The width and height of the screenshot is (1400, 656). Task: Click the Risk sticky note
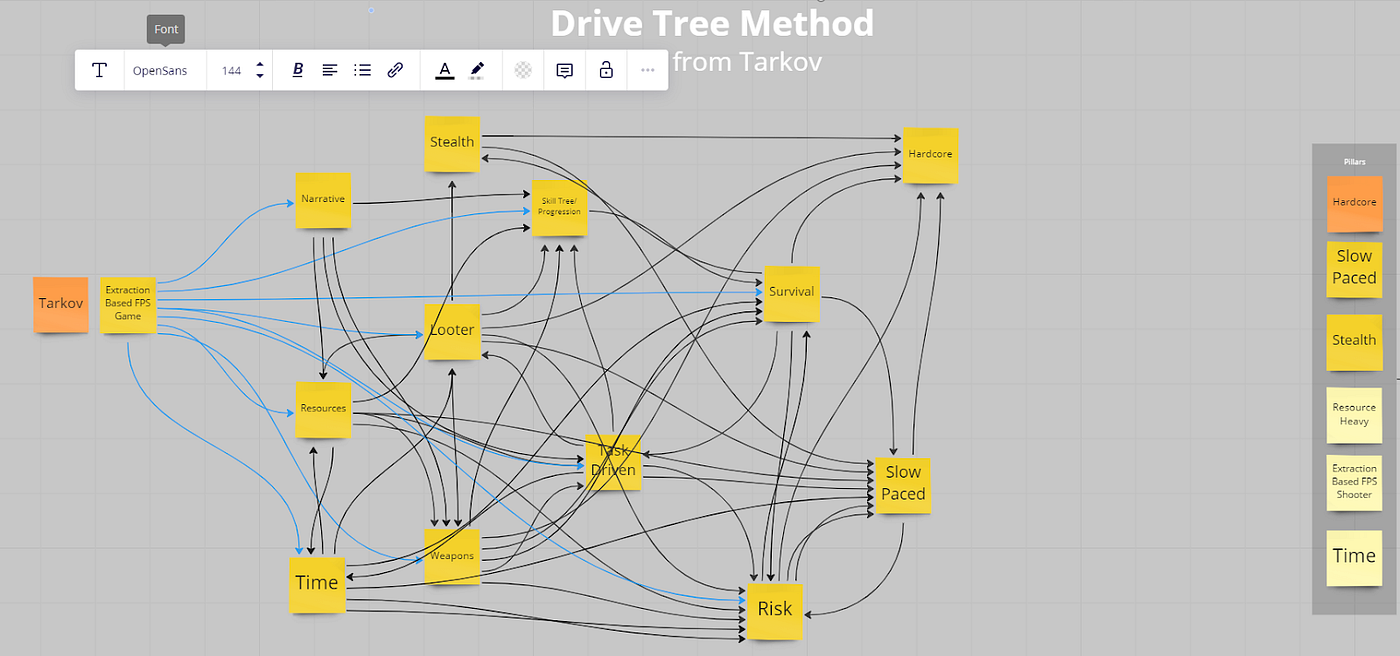[x=774, y=609]
